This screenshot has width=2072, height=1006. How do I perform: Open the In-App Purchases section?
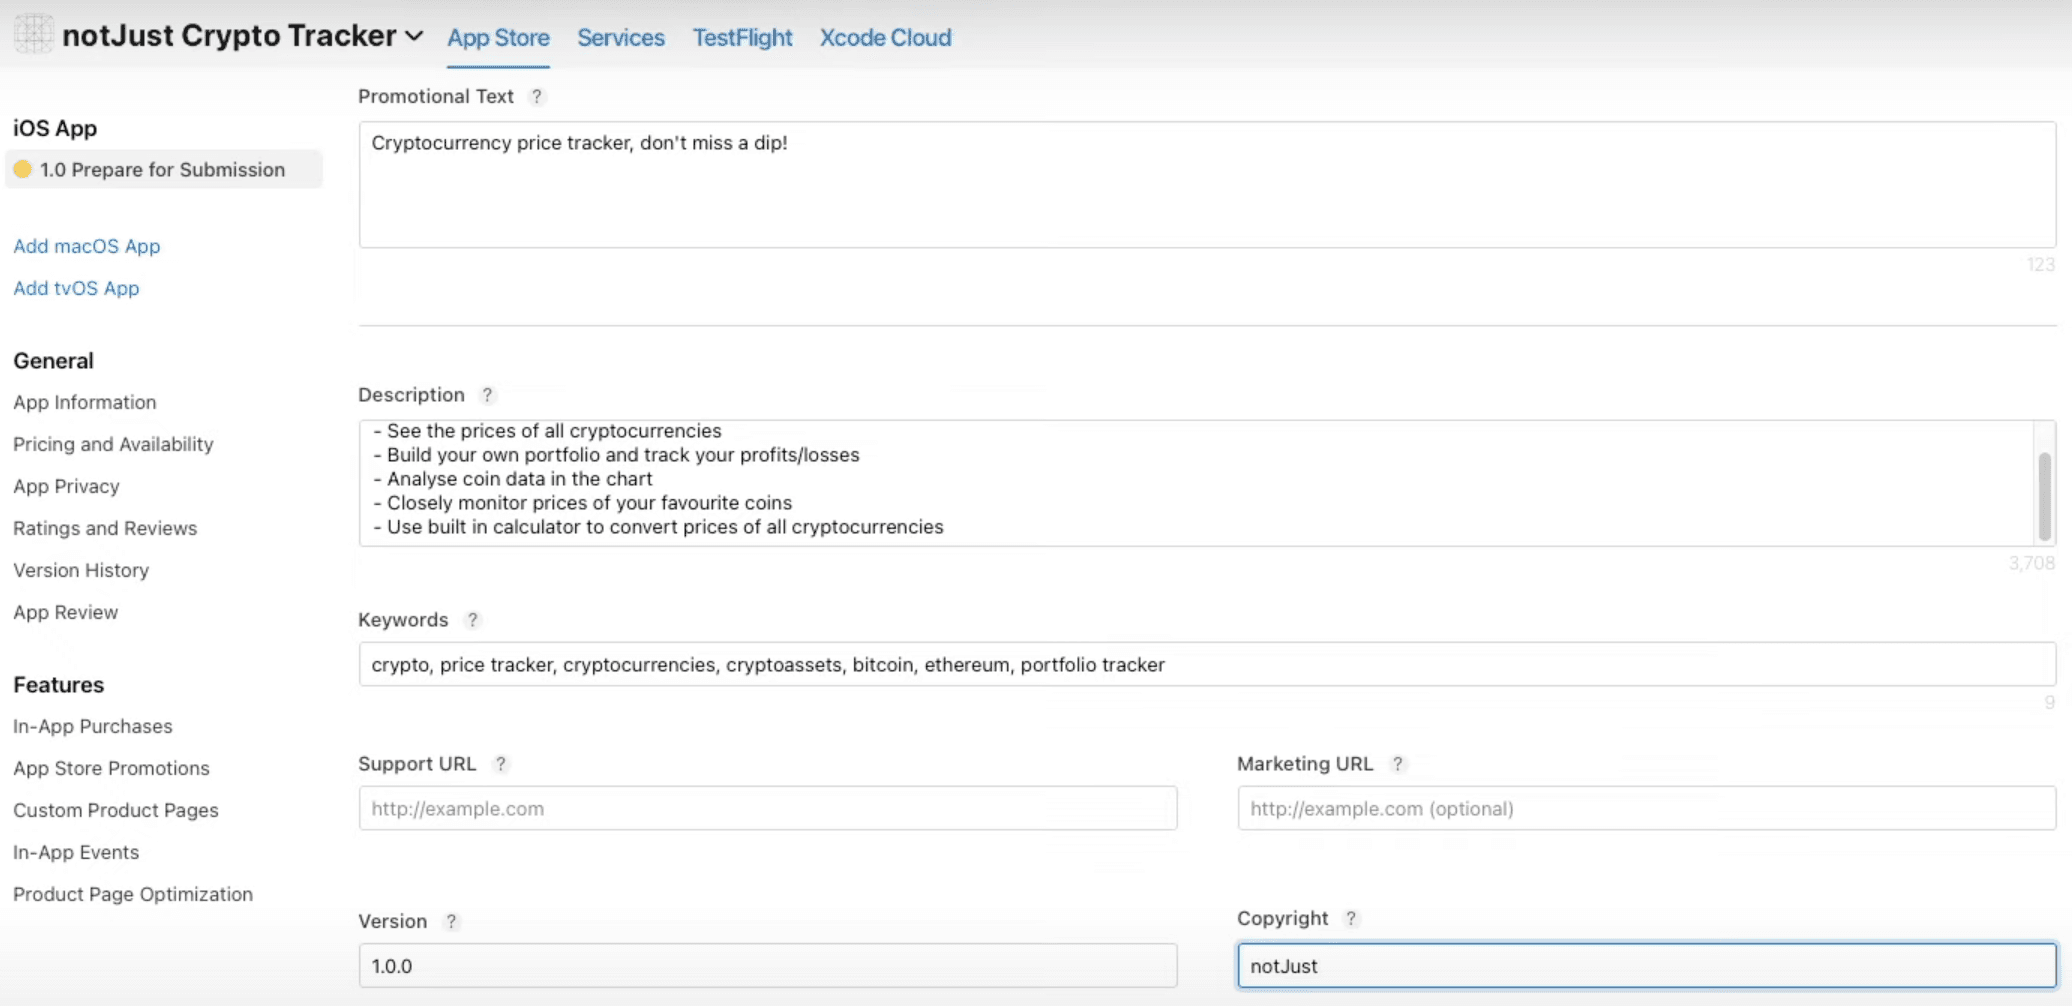click(x=93, y=726)
